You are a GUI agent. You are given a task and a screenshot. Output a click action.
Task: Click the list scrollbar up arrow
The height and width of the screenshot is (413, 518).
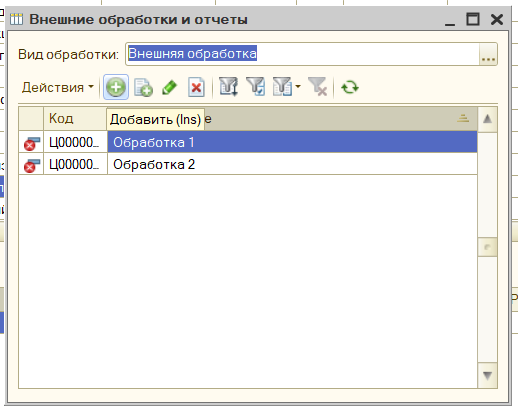[487, 119]
